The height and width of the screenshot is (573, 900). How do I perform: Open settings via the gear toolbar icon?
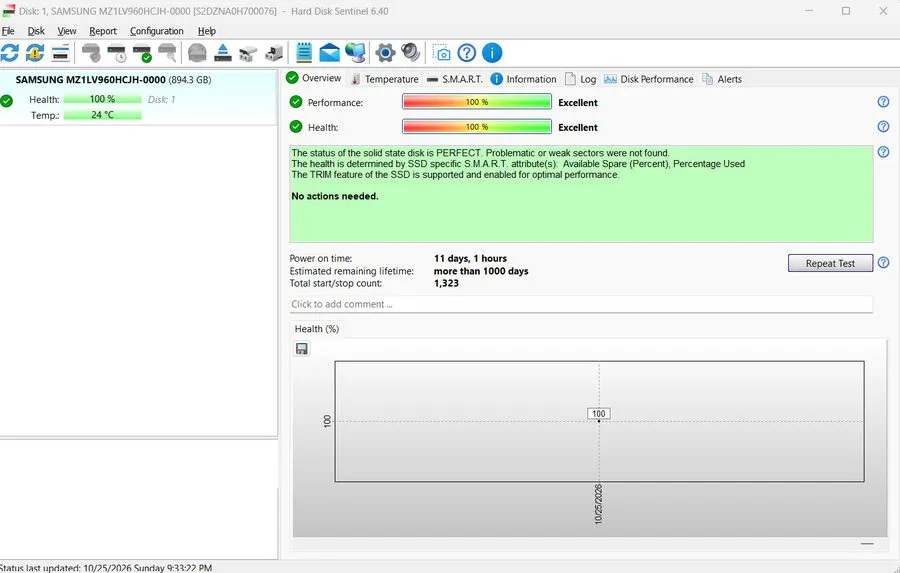coord(385,53)
